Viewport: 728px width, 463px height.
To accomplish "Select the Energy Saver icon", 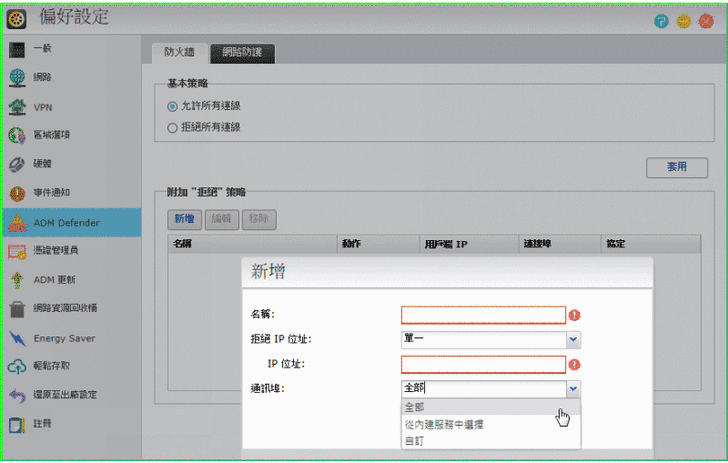I will [18, 339].
